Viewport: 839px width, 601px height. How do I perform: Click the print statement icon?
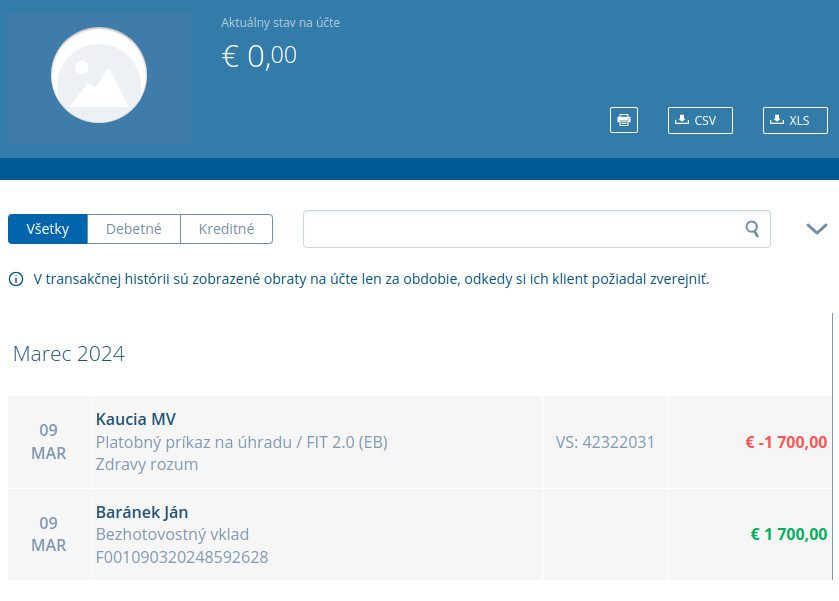(x=623, y=120)
